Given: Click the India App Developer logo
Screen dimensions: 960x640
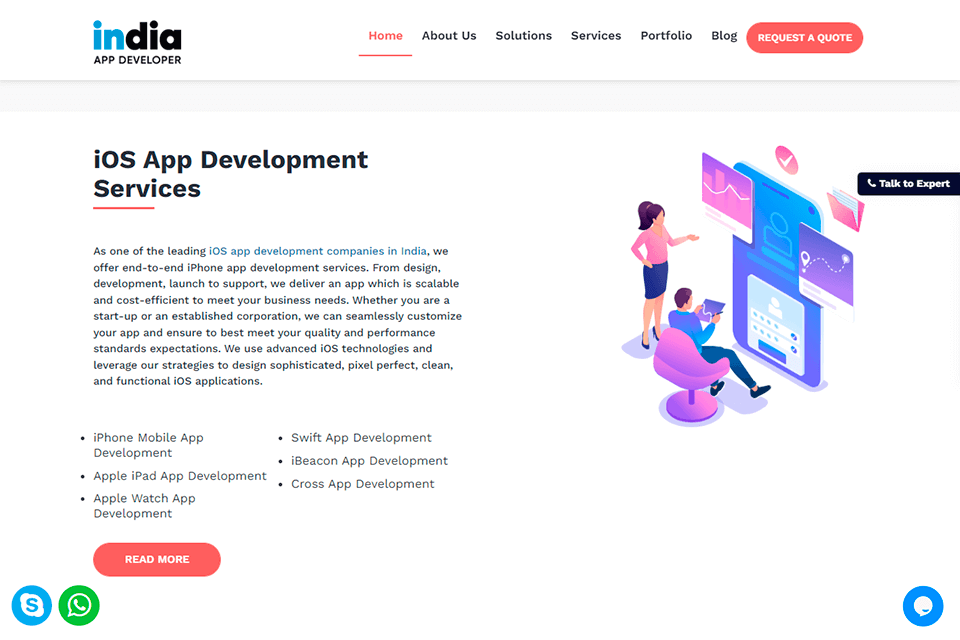Looking at the screenshot, I should (137, 42).
